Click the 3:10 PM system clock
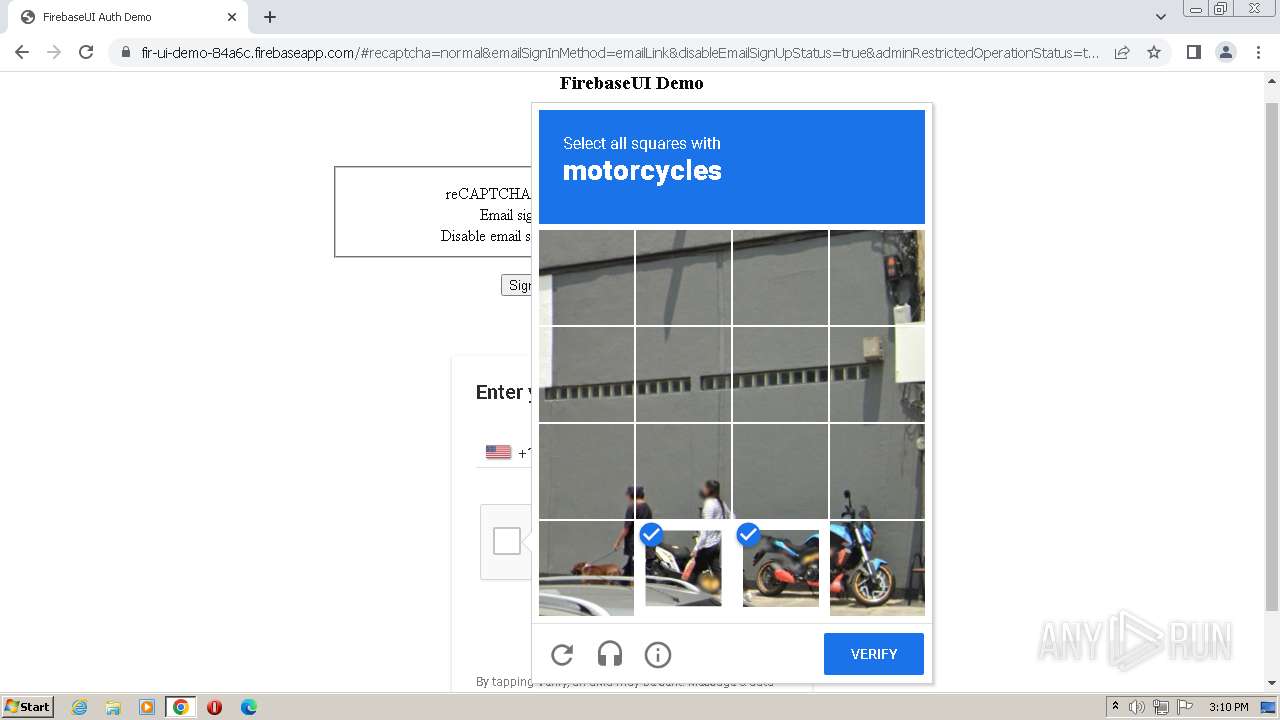The height and width of the screenshot is (720, 1280). (x=1228, y=707)
